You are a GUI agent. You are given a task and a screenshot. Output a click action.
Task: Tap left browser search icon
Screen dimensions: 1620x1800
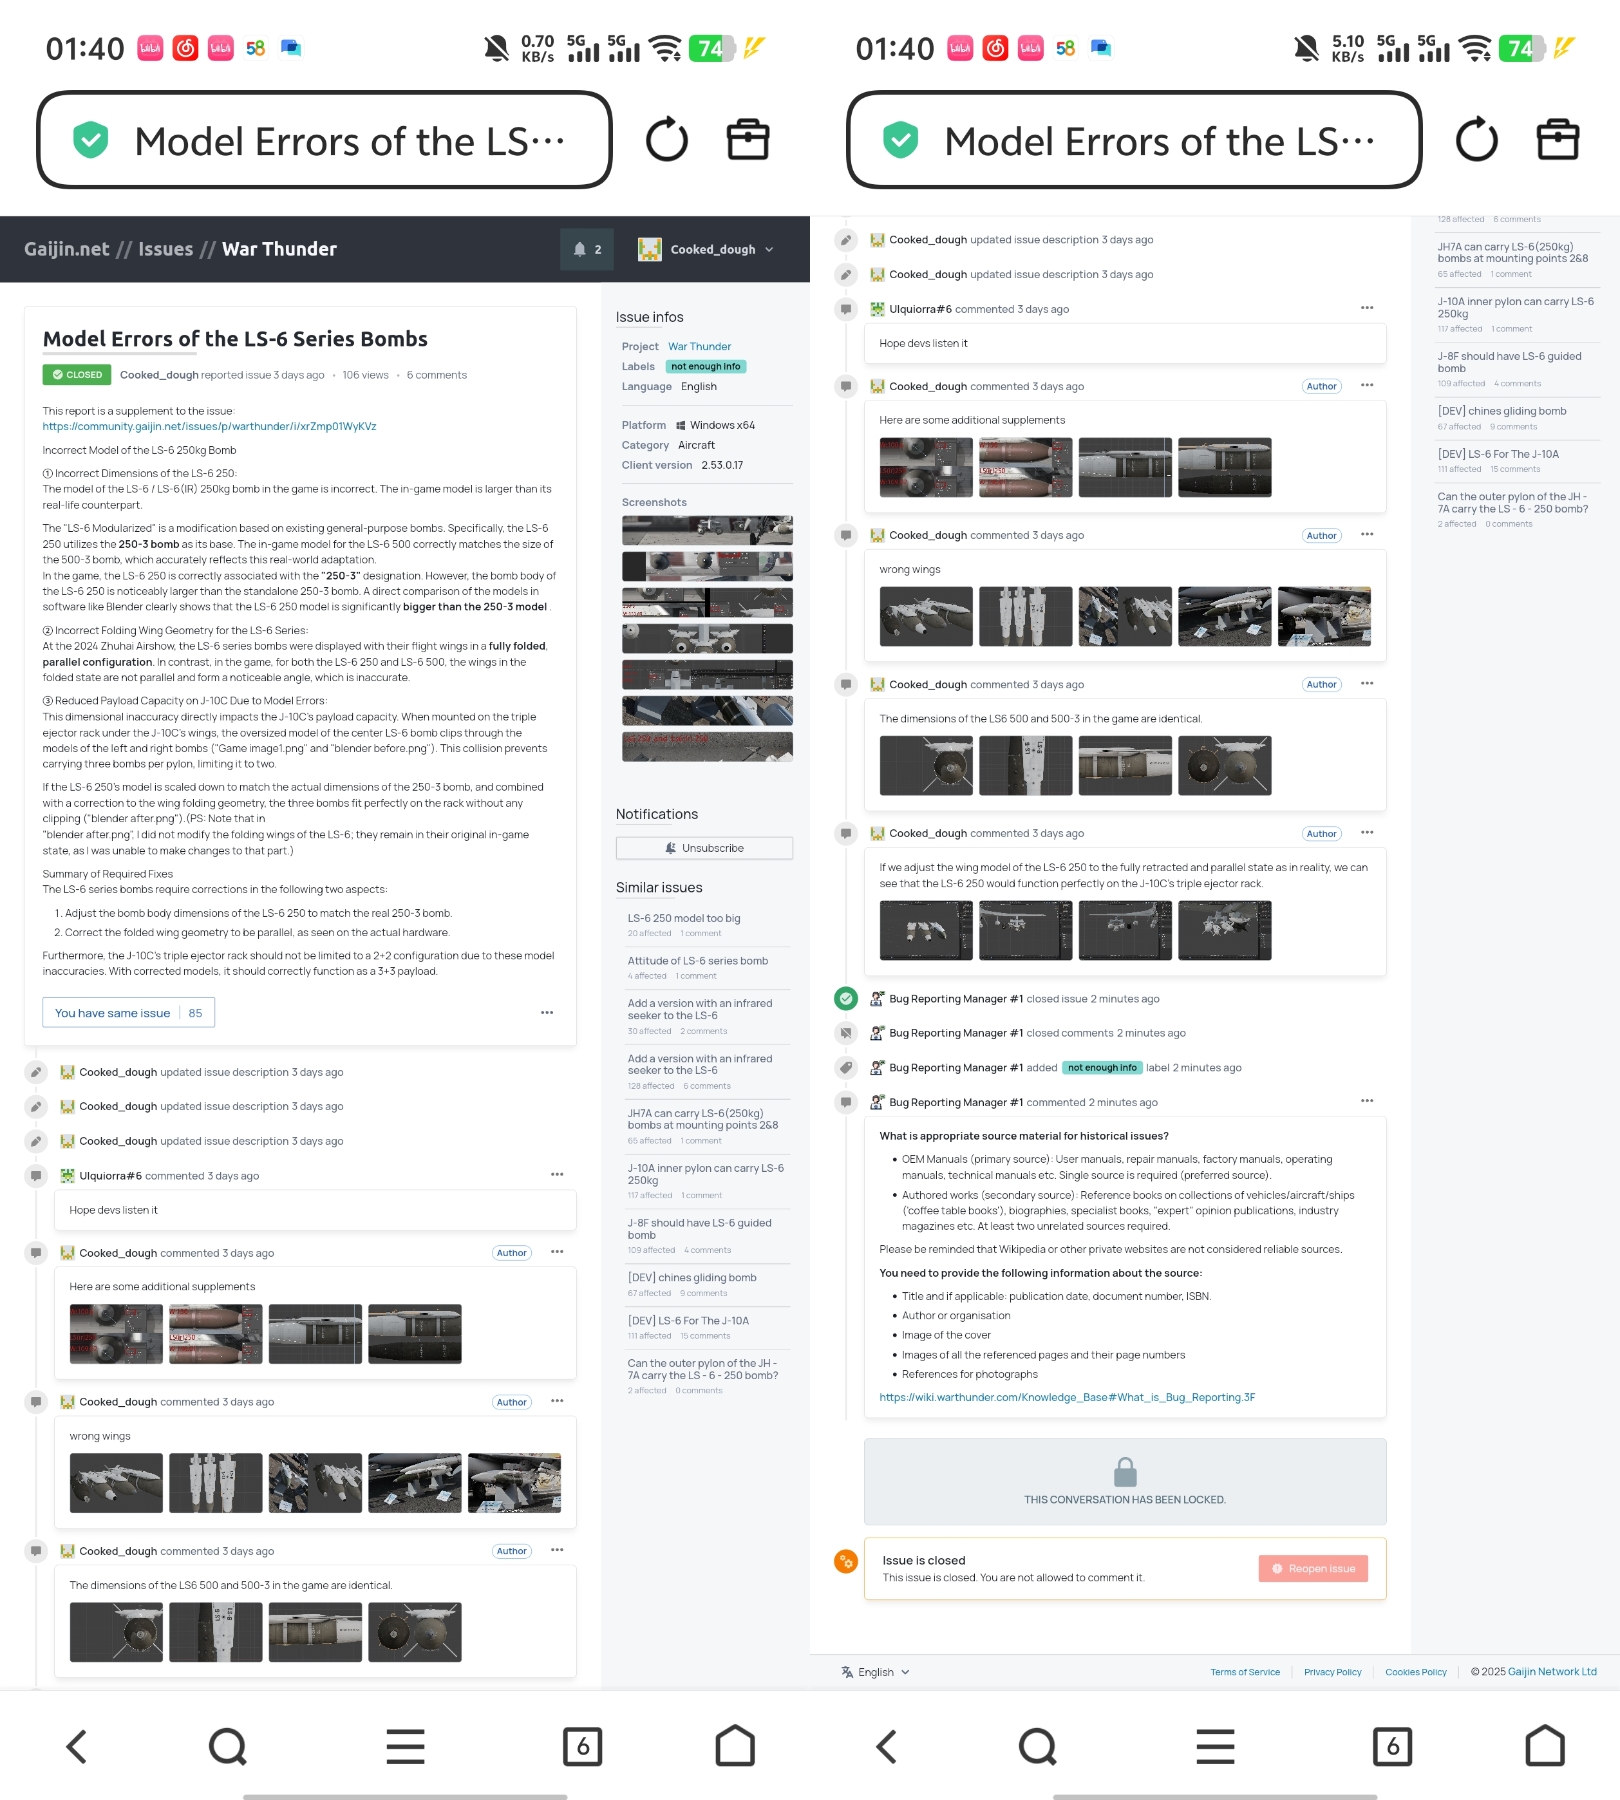[x=227, y=1747]
